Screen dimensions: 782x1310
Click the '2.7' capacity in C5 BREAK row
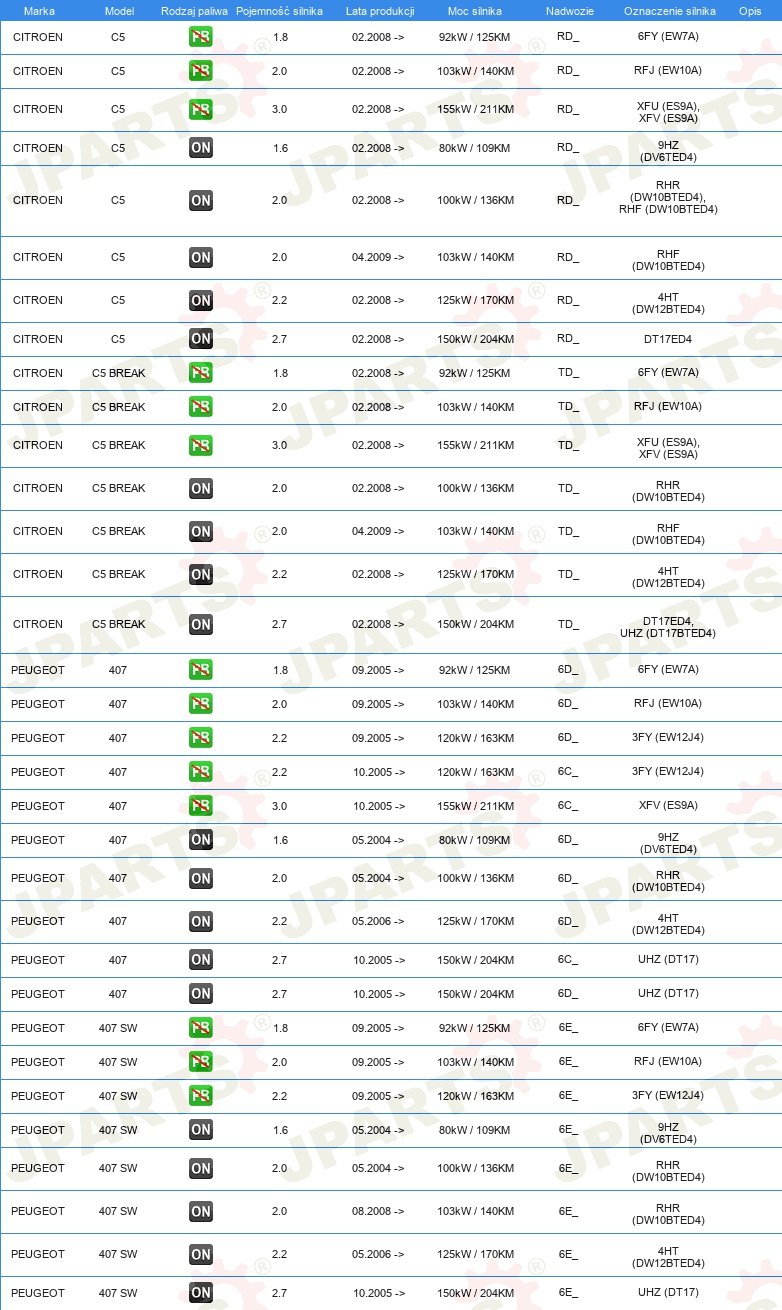pyautogui.click(x=279, y=624)
